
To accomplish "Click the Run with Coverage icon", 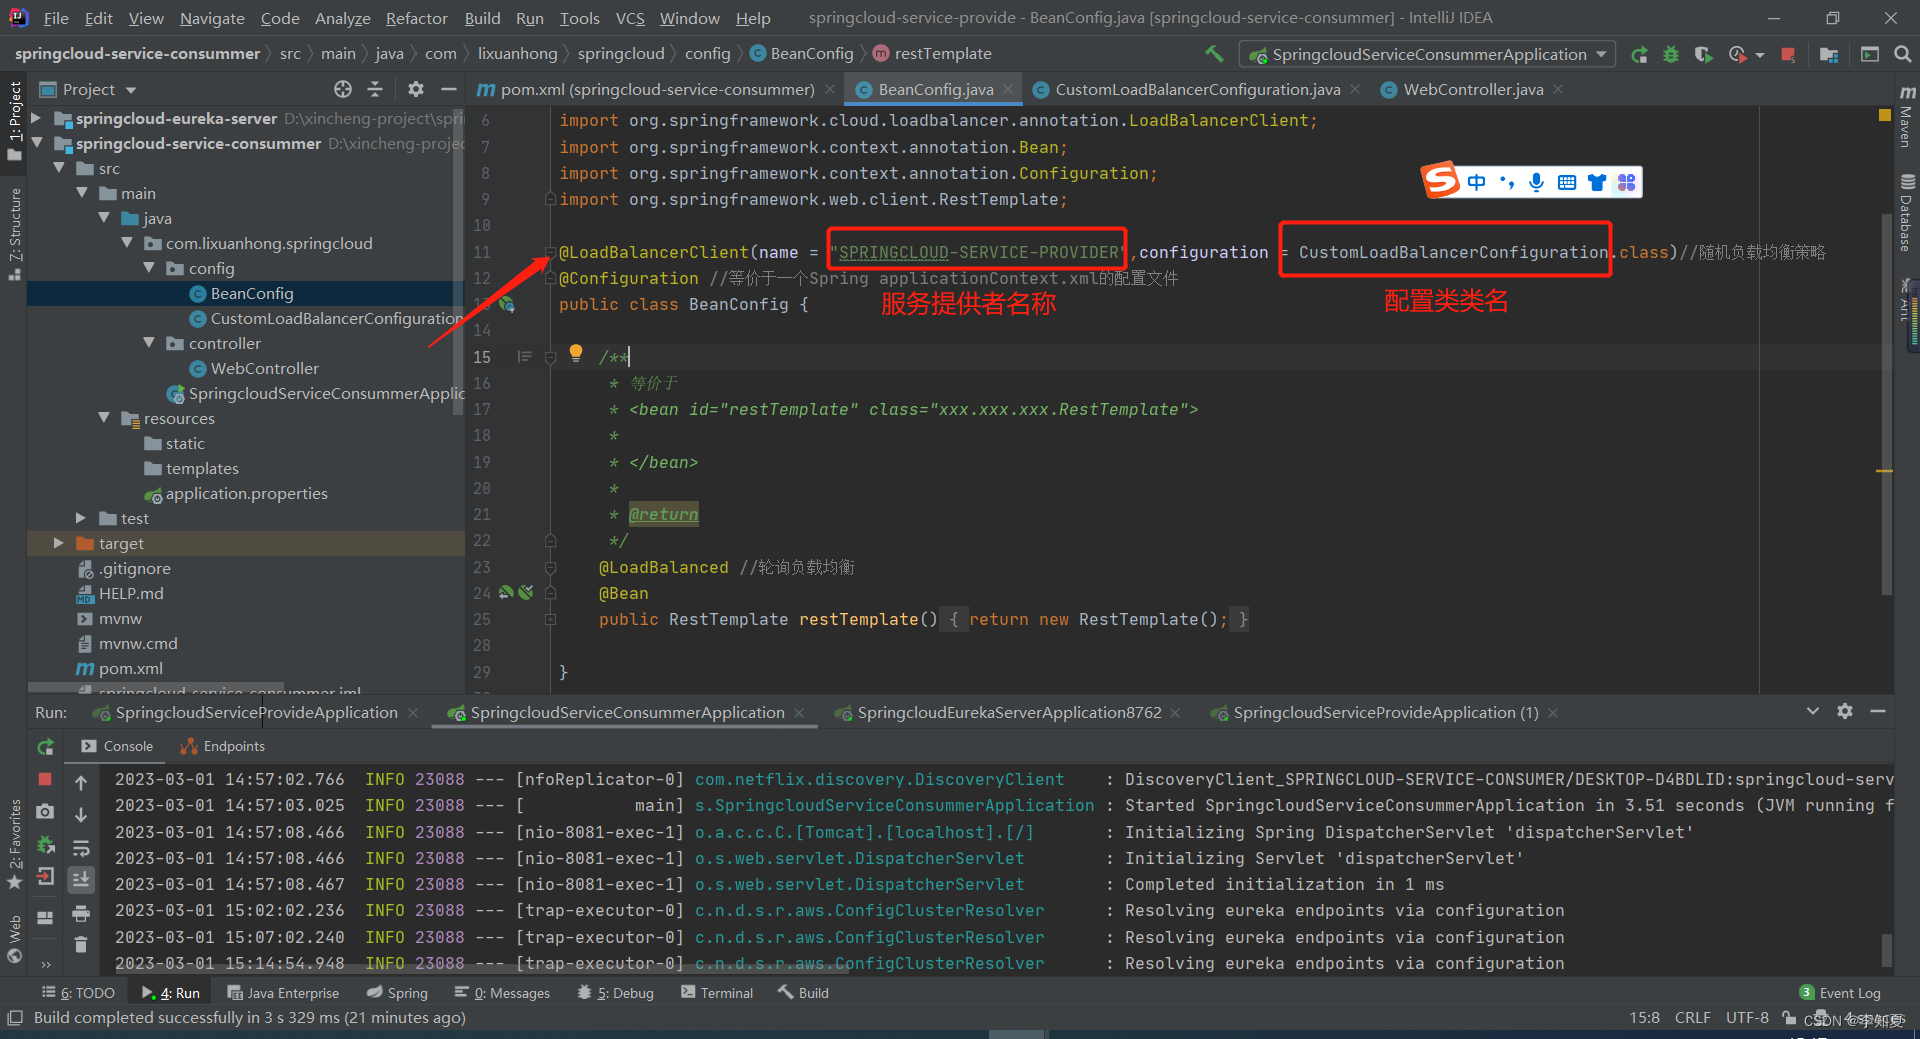I will (x=1703, y=55).
